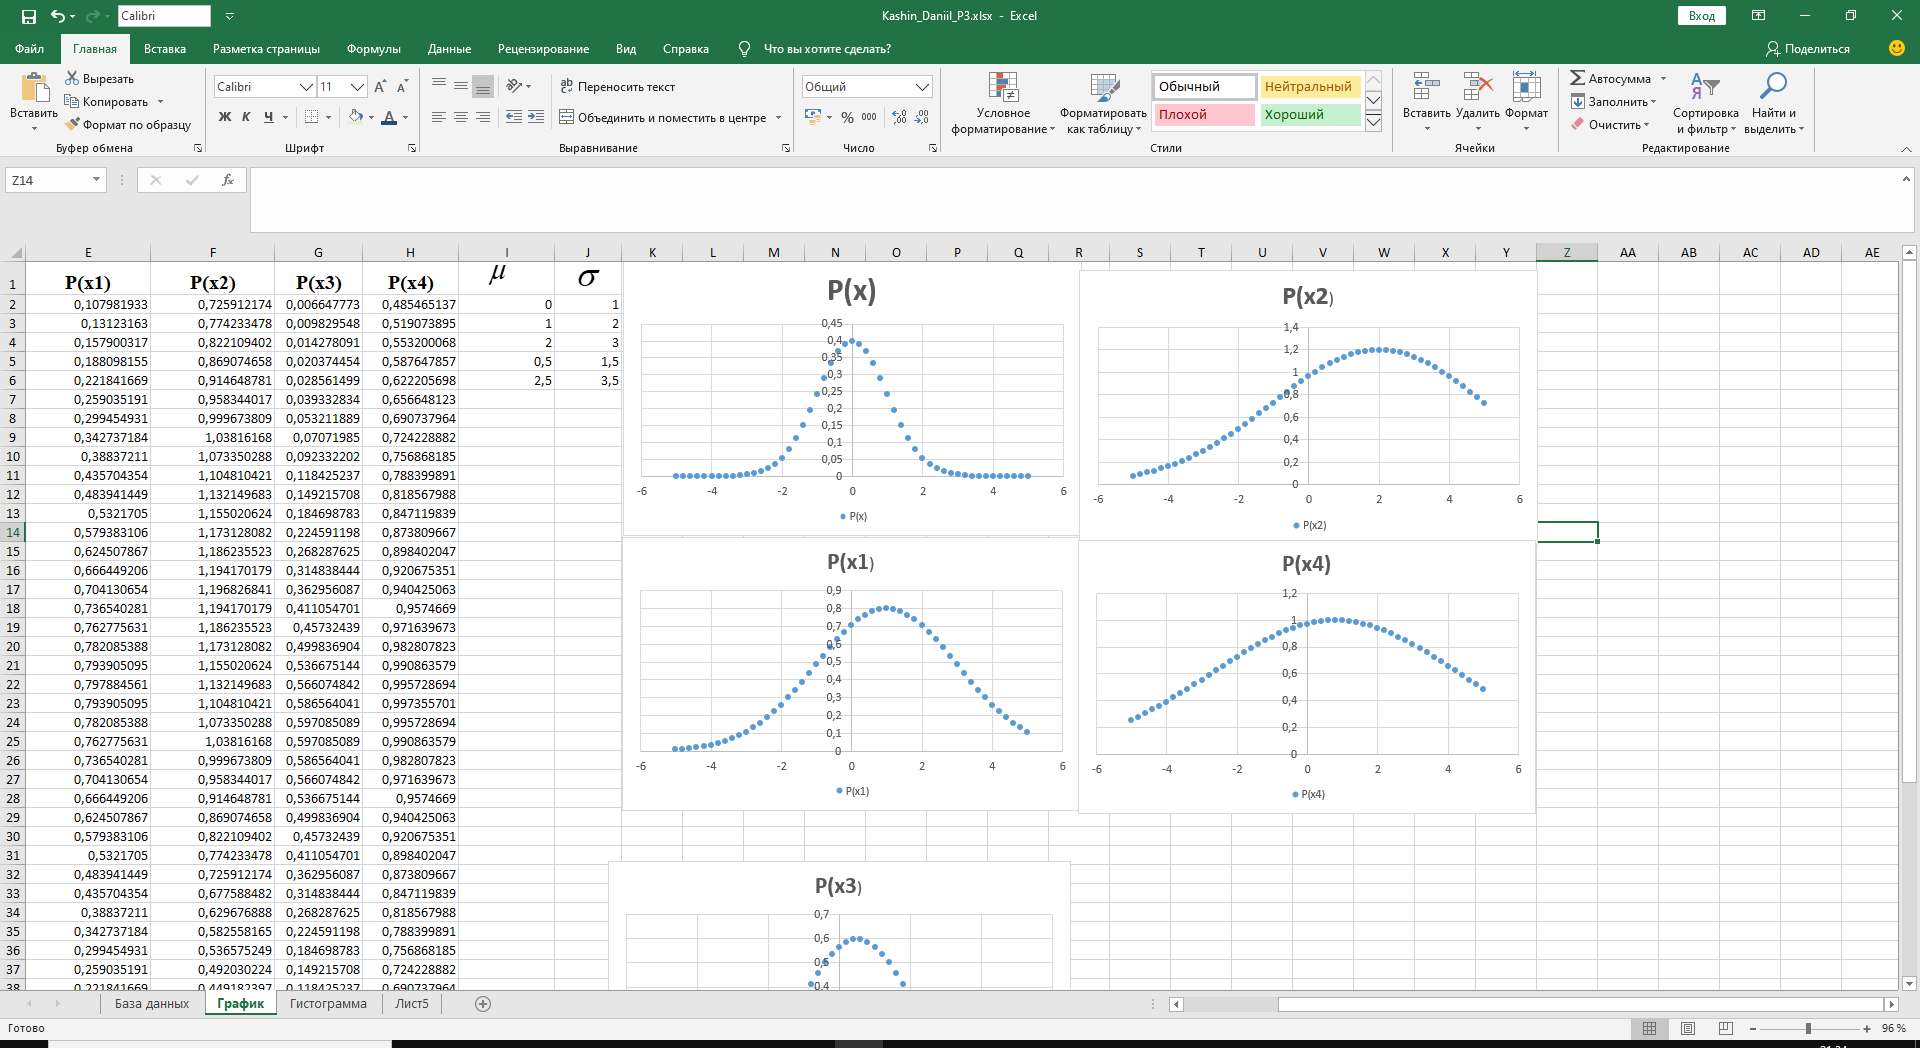
Task: Click the 'Что вы хотите сделать?' search box
Action: click(826, 49)
